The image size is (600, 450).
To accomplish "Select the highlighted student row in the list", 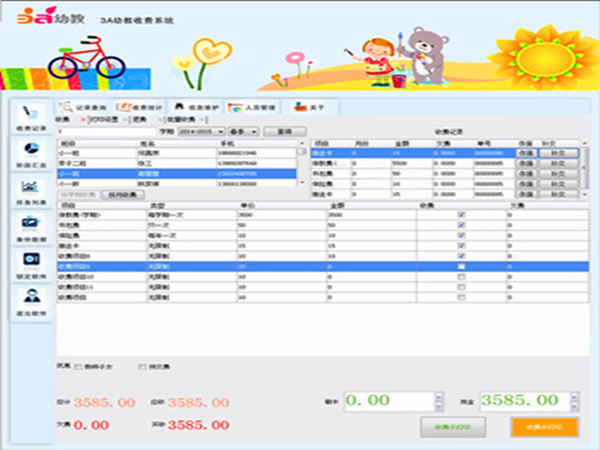I will 177,174.
